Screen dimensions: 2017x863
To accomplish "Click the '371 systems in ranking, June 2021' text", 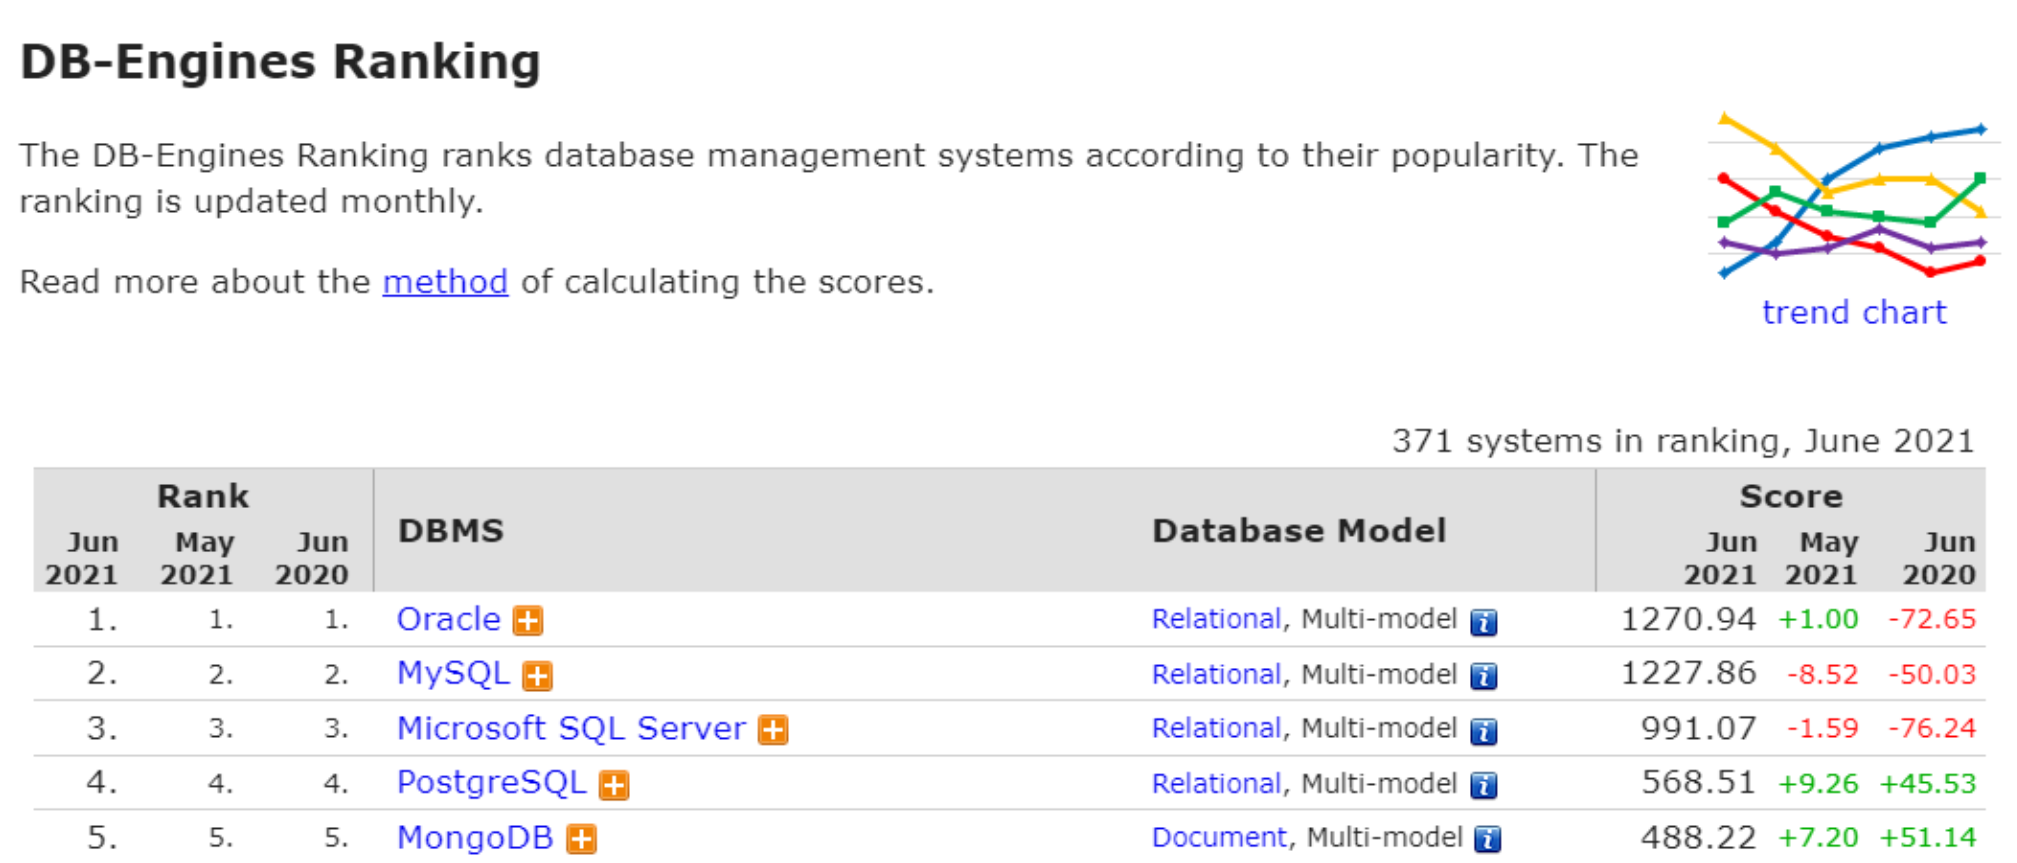I will pyautogui.click(x=1683, y=441).
